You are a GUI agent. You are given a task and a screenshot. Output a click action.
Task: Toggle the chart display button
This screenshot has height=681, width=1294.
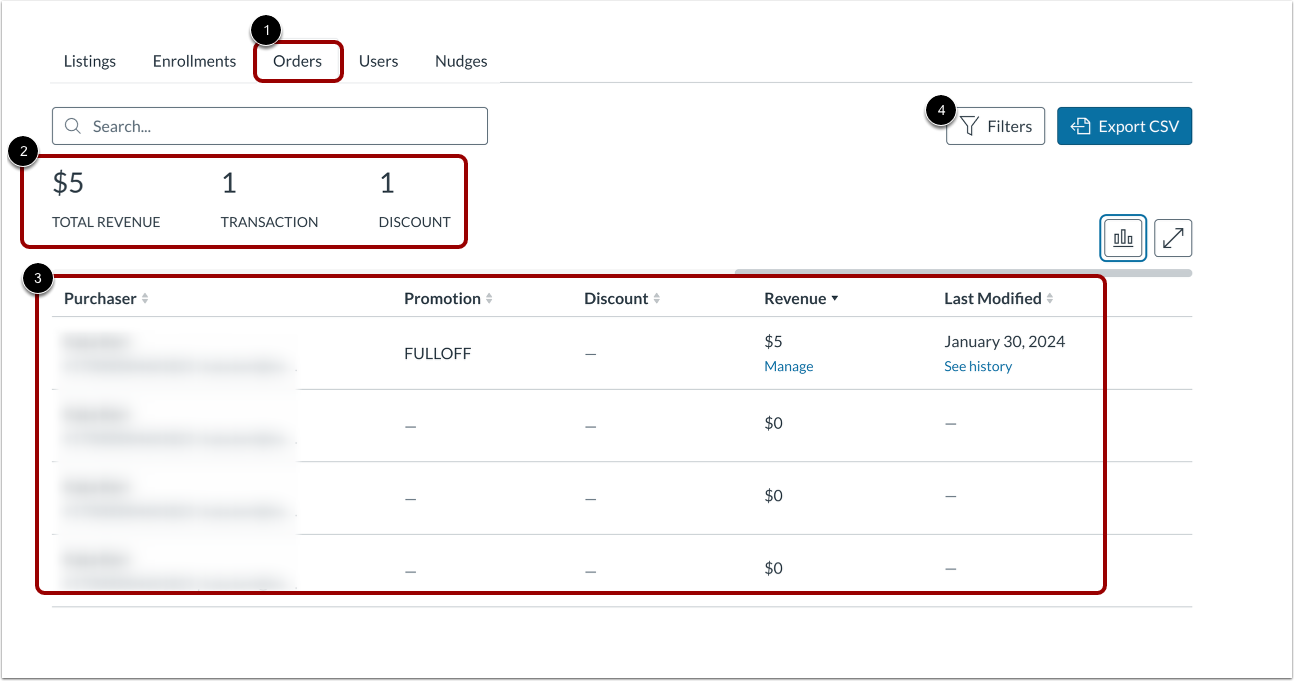click(1122, 238)
